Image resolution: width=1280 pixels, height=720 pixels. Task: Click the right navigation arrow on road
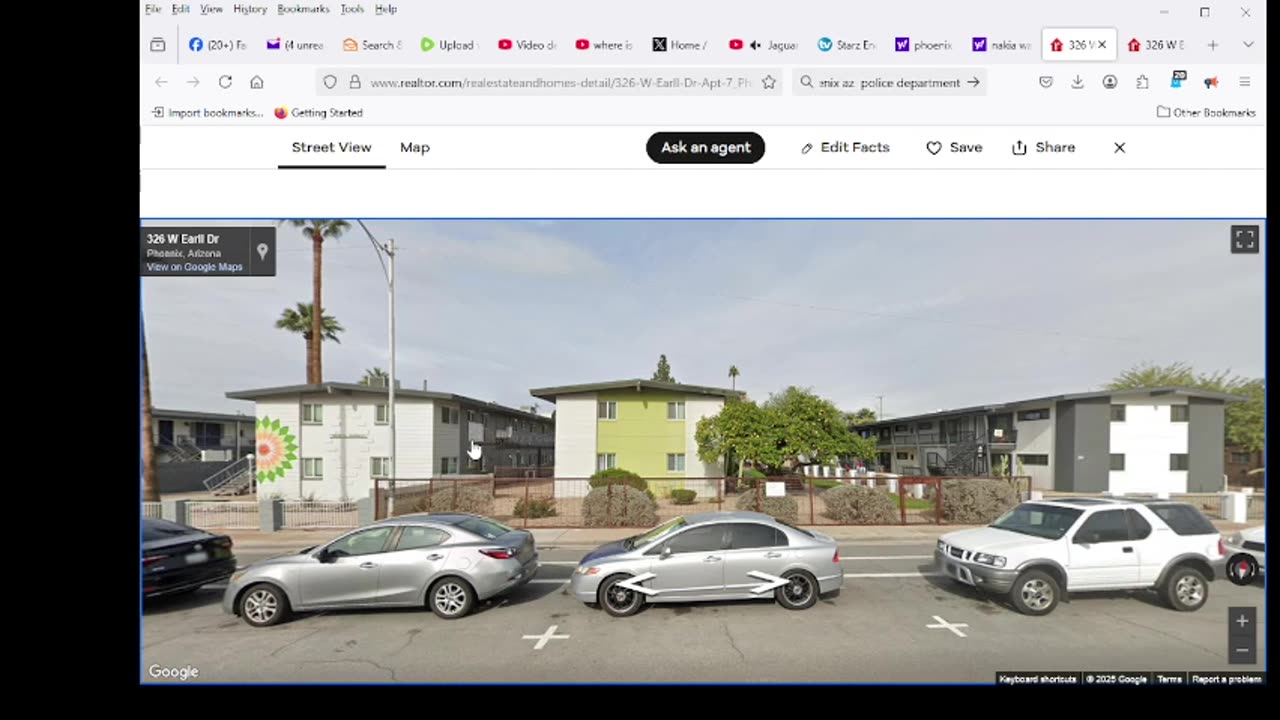pos(768,582)
